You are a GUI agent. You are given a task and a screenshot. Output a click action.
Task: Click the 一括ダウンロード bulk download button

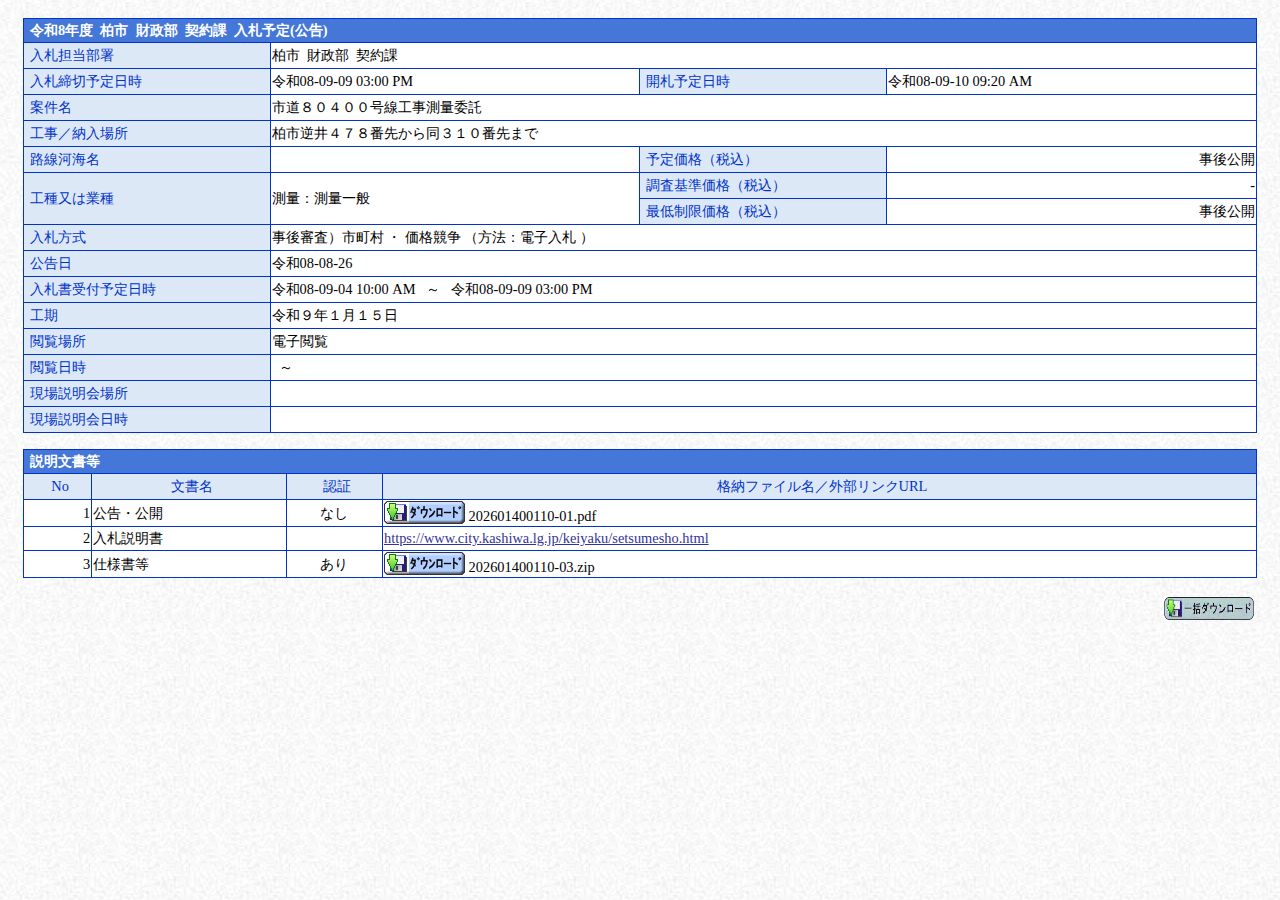click(x=1208, y=608)
